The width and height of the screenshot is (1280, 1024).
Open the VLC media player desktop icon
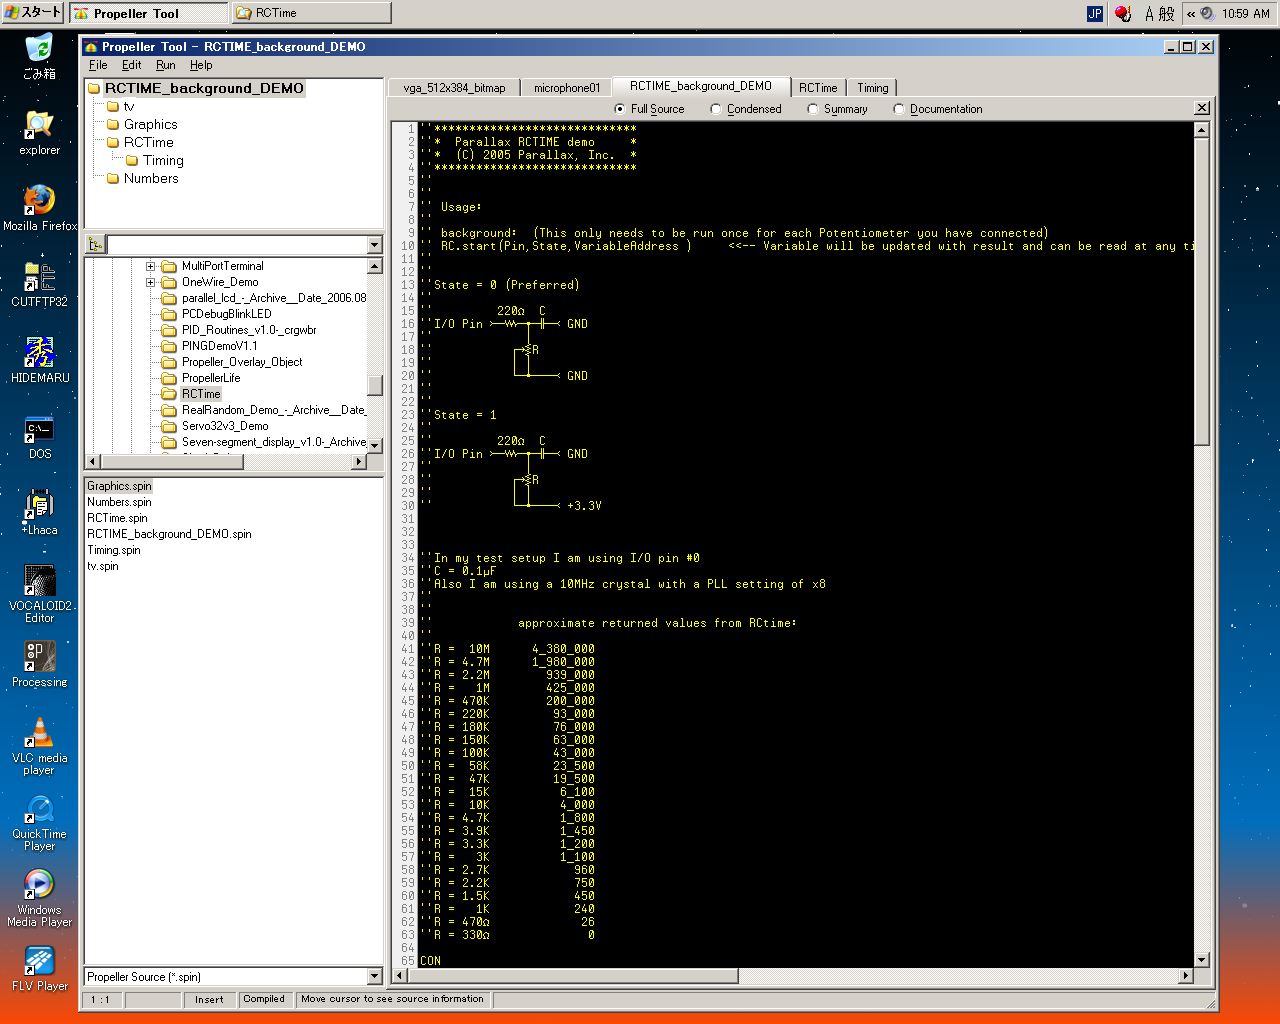click(39, 734)
